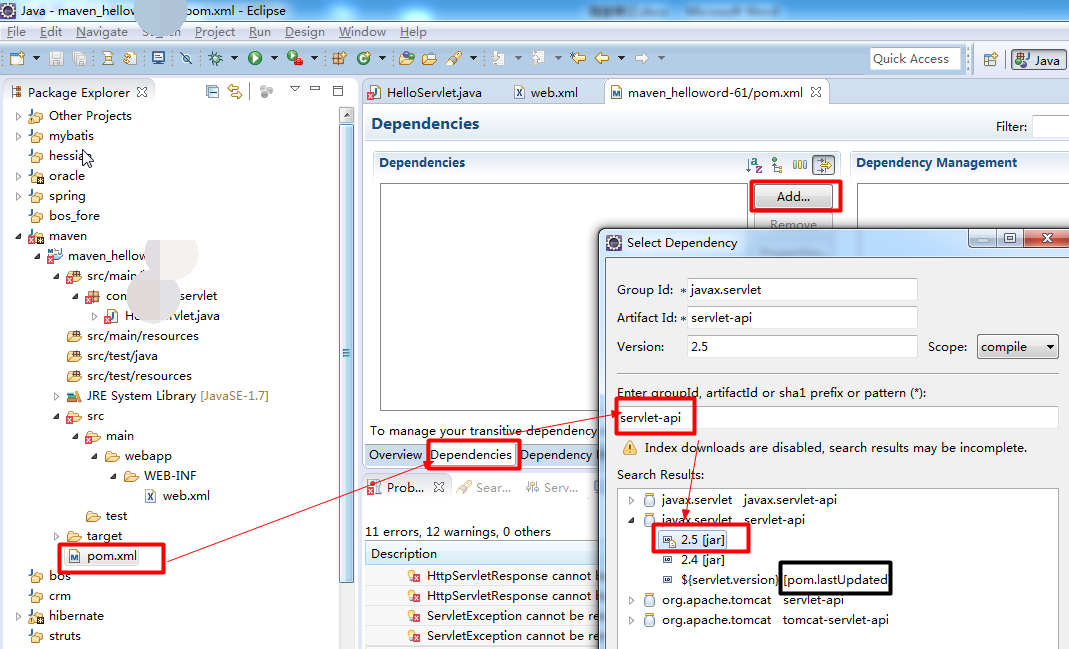Click the Previous Annotation icon
1069x649 pixels.
tap(539, 59)
